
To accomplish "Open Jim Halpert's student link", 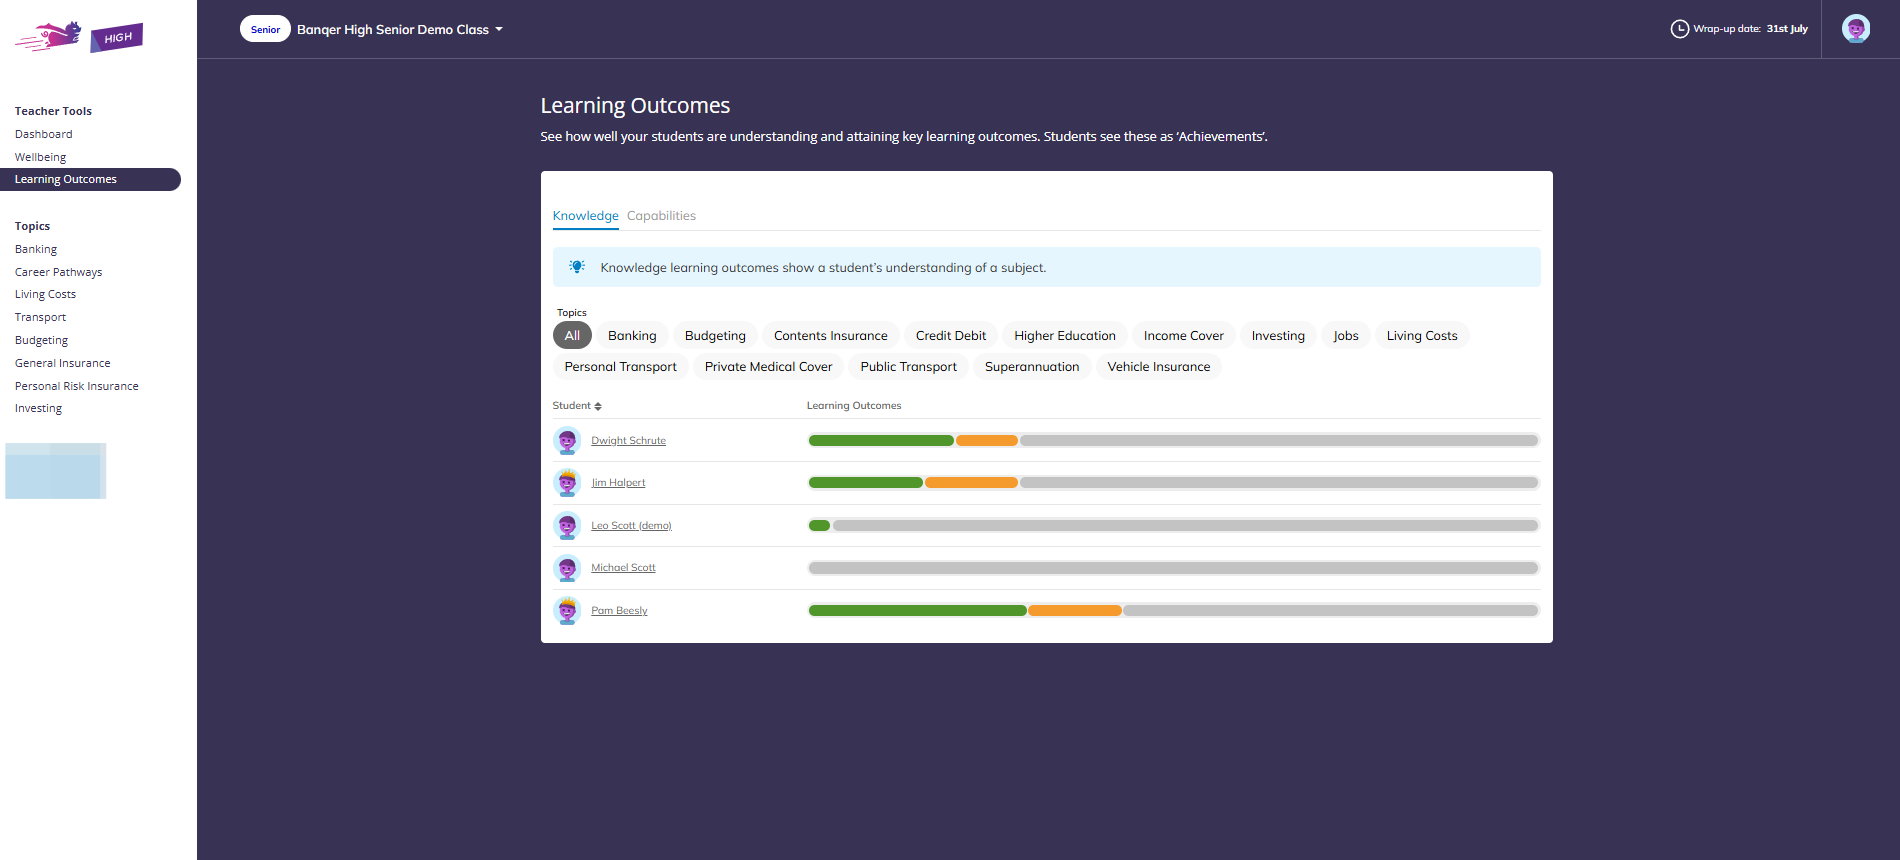I will coord(618,483).
